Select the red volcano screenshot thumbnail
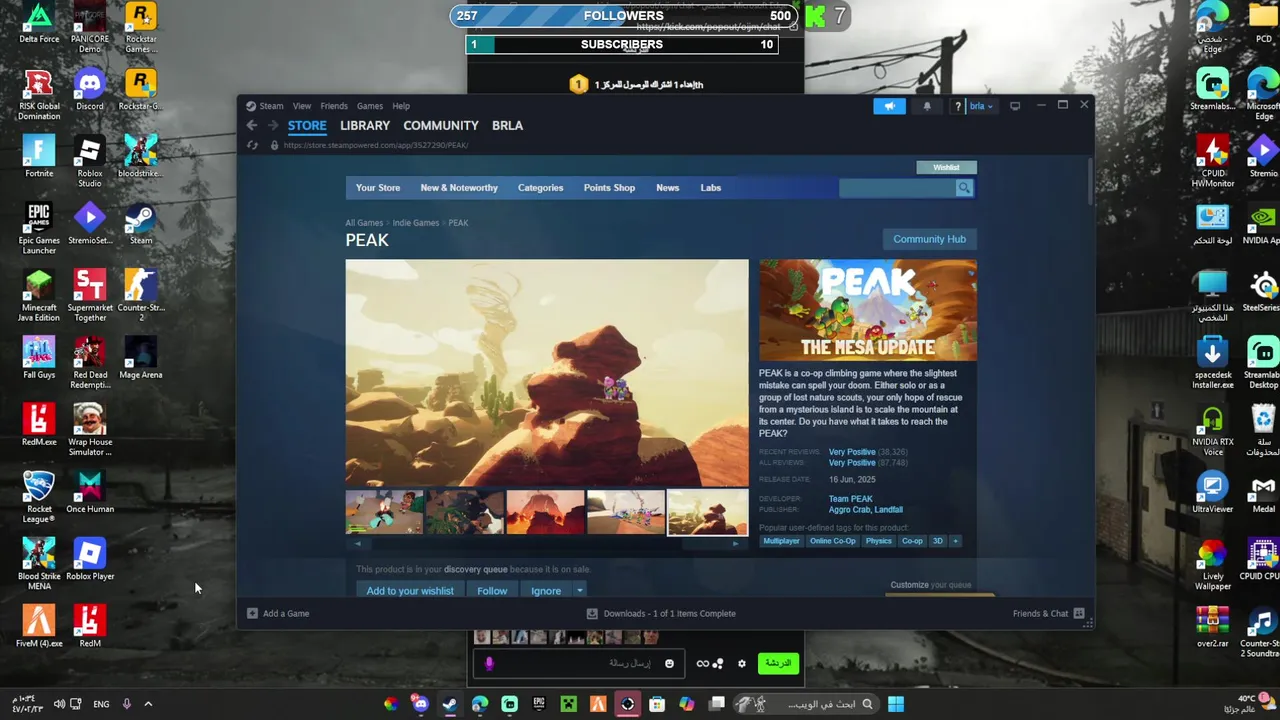The image size is (1280, 720). [x=545, y=512]
